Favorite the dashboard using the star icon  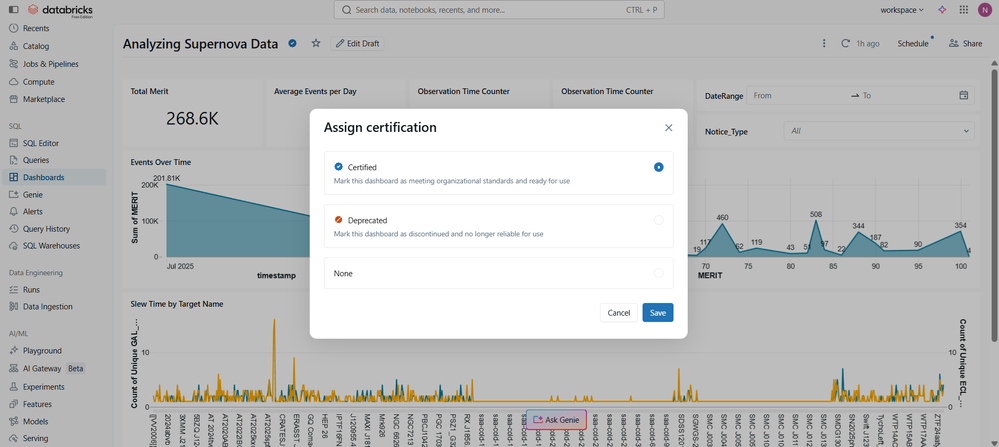coord(316,44)
